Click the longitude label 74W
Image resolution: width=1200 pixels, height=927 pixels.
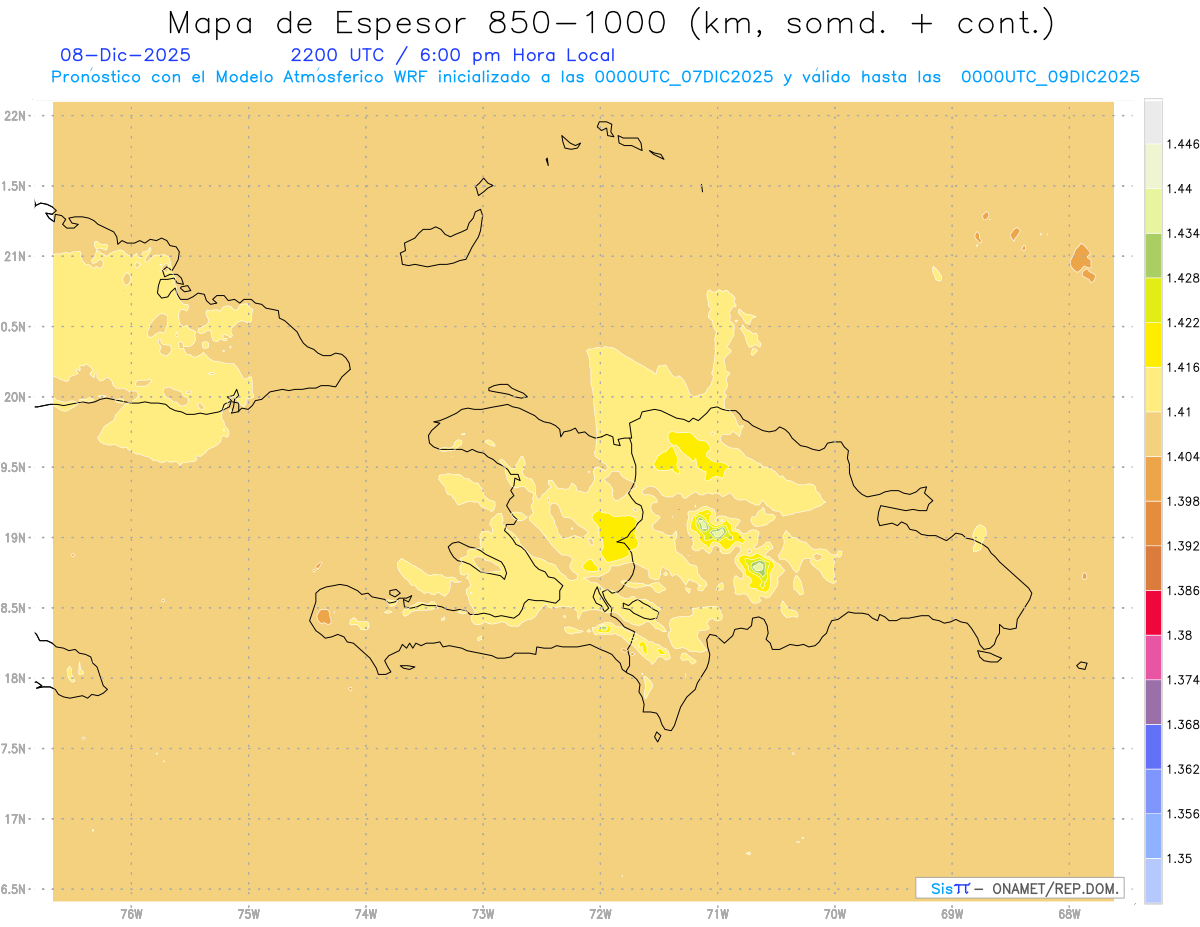pos(366,913)
